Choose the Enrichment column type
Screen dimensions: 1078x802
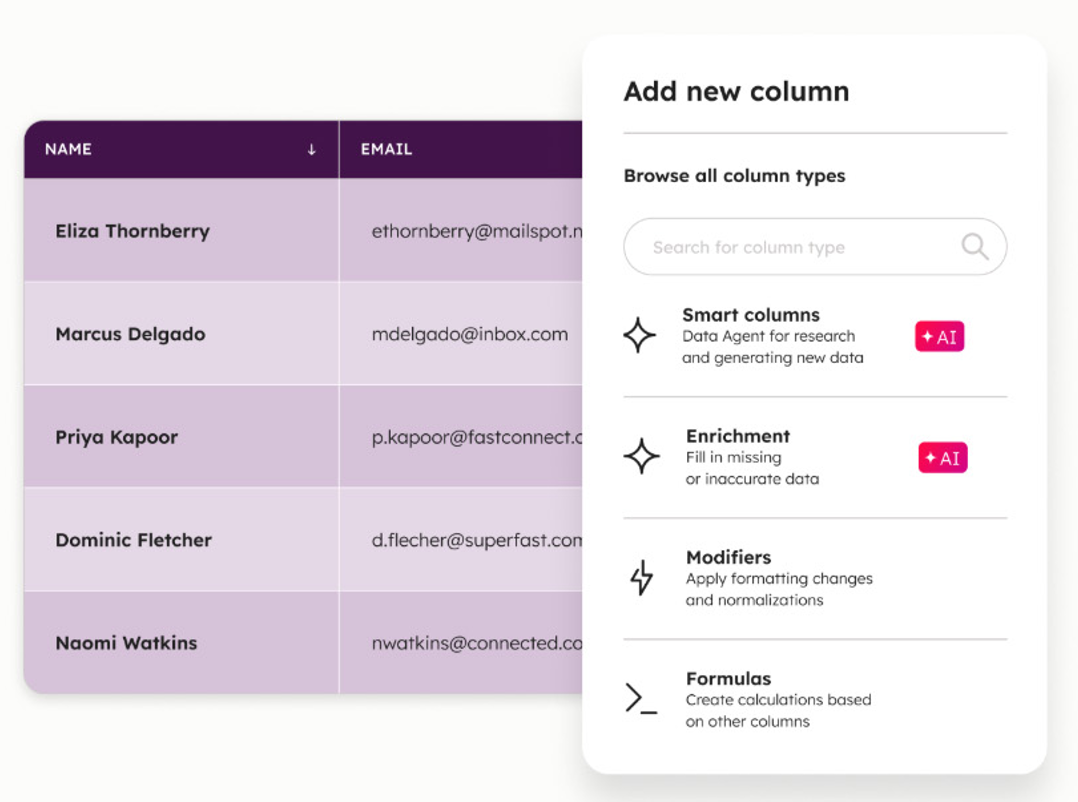click(x=738, y=436)
